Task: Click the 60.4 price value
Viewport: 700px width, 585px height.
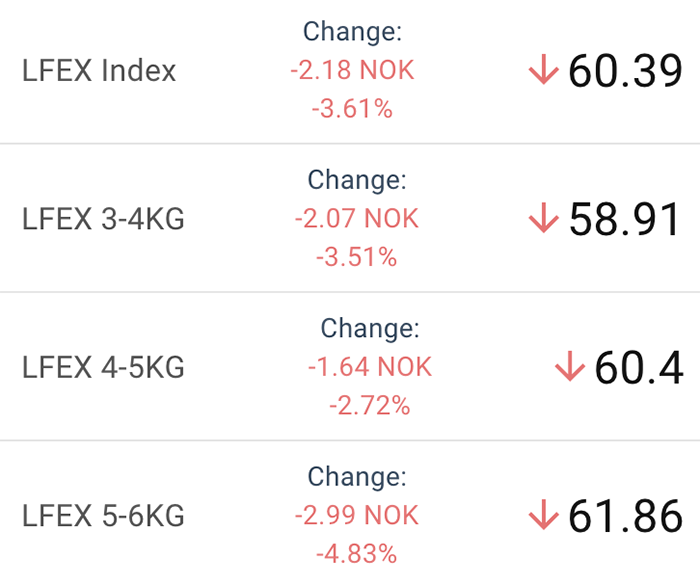Action: [639, 368]
